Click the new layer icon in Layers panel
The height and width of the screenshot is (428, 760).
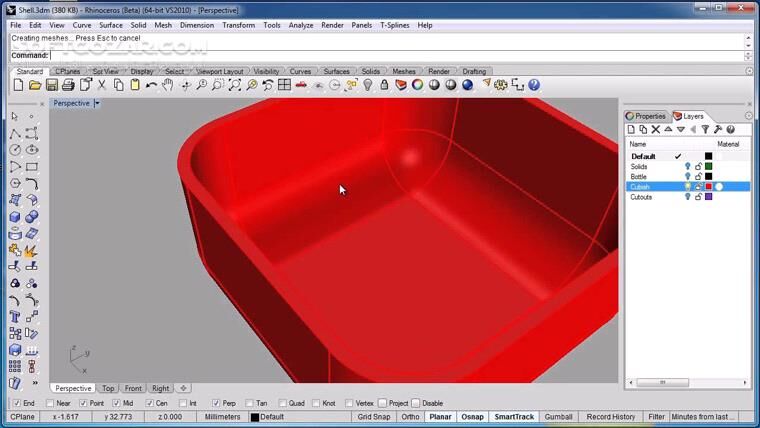pyautogui.click(x=631, y=129)
